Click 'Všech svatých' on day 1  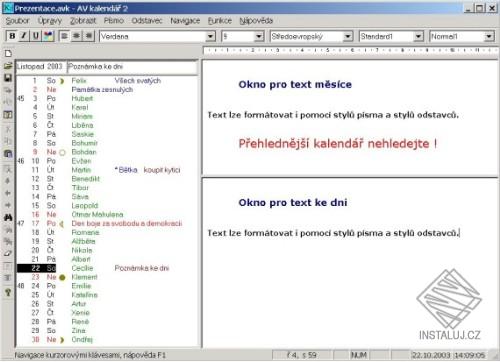coord(138,81)
